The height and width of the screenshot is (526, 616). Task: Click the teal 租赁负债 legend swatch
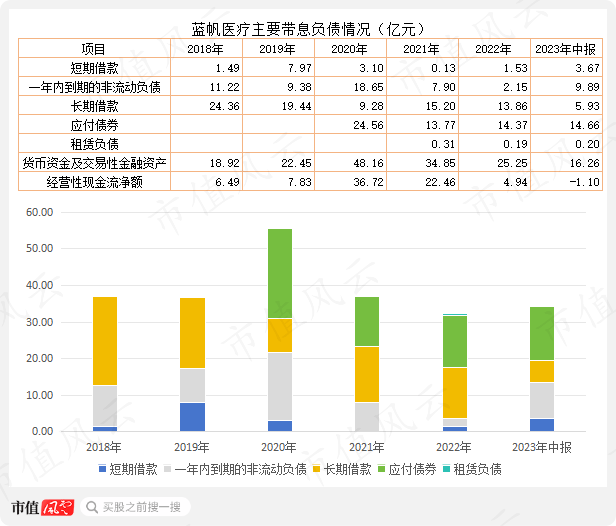coord(446,469)
